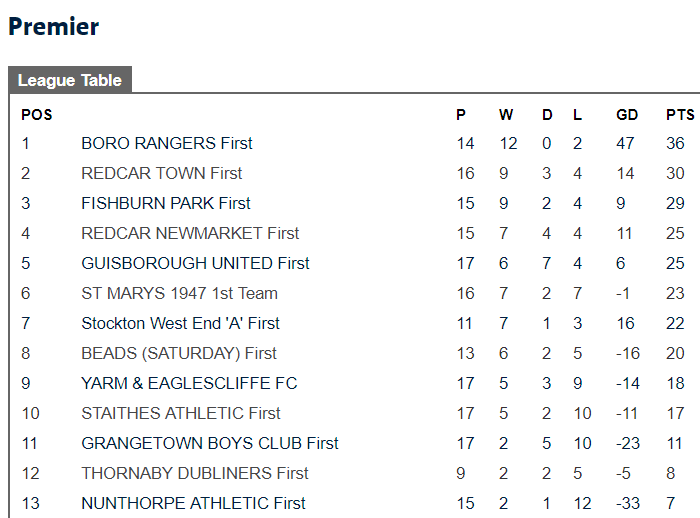Click REDCAR NEWMARKET First link
Screen dimensions: 700x518
point(190,233)
